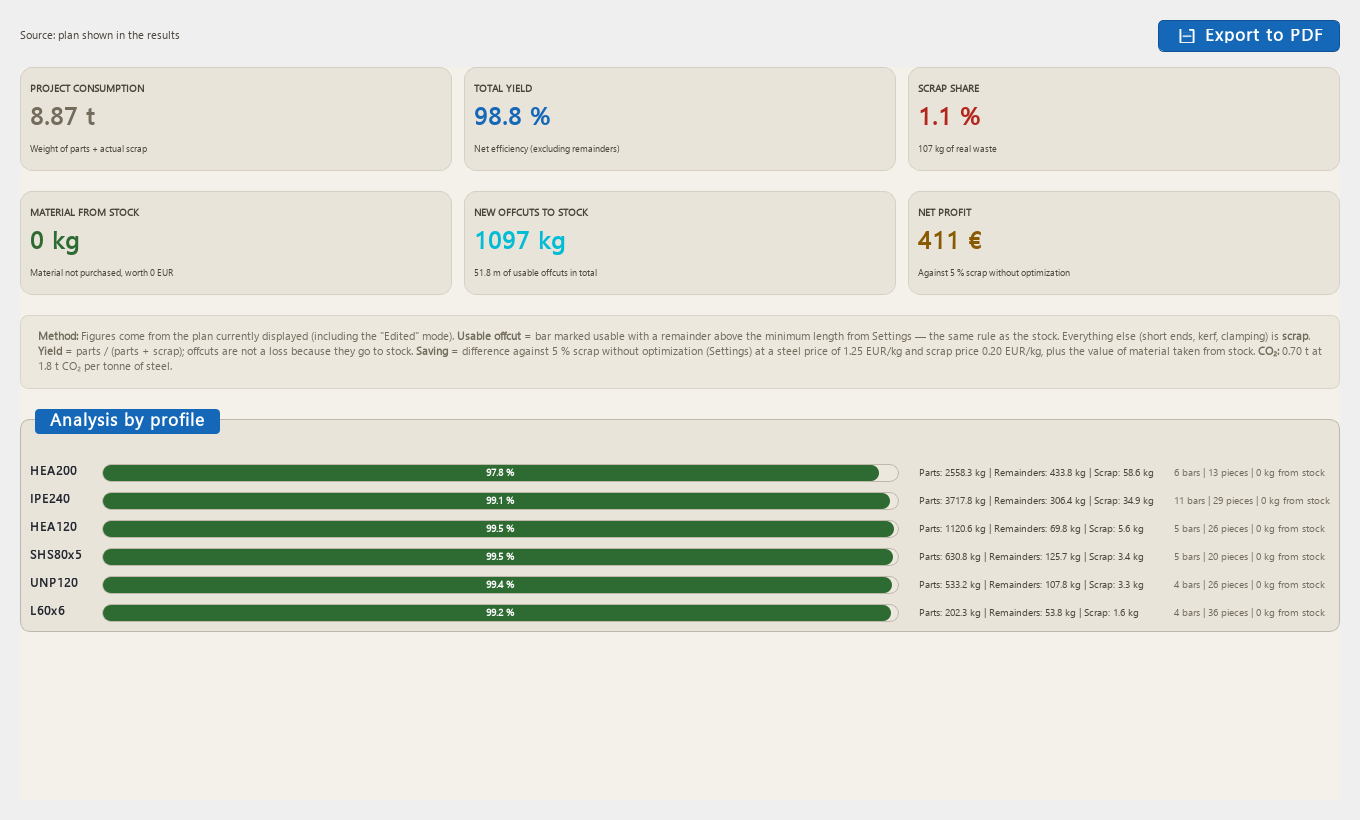Click the IPE240 yield progress bar

tap(500, 501)
